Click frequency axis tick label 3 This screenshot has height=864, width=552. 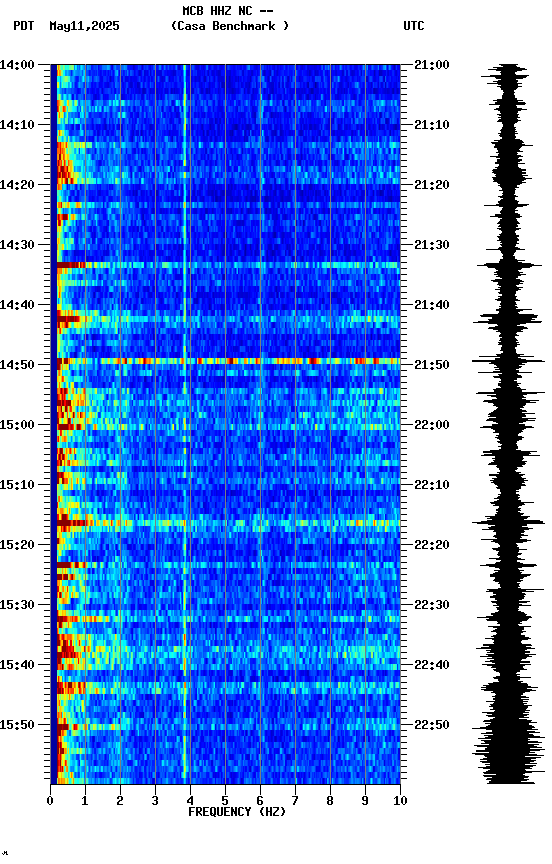pos(155,801)
